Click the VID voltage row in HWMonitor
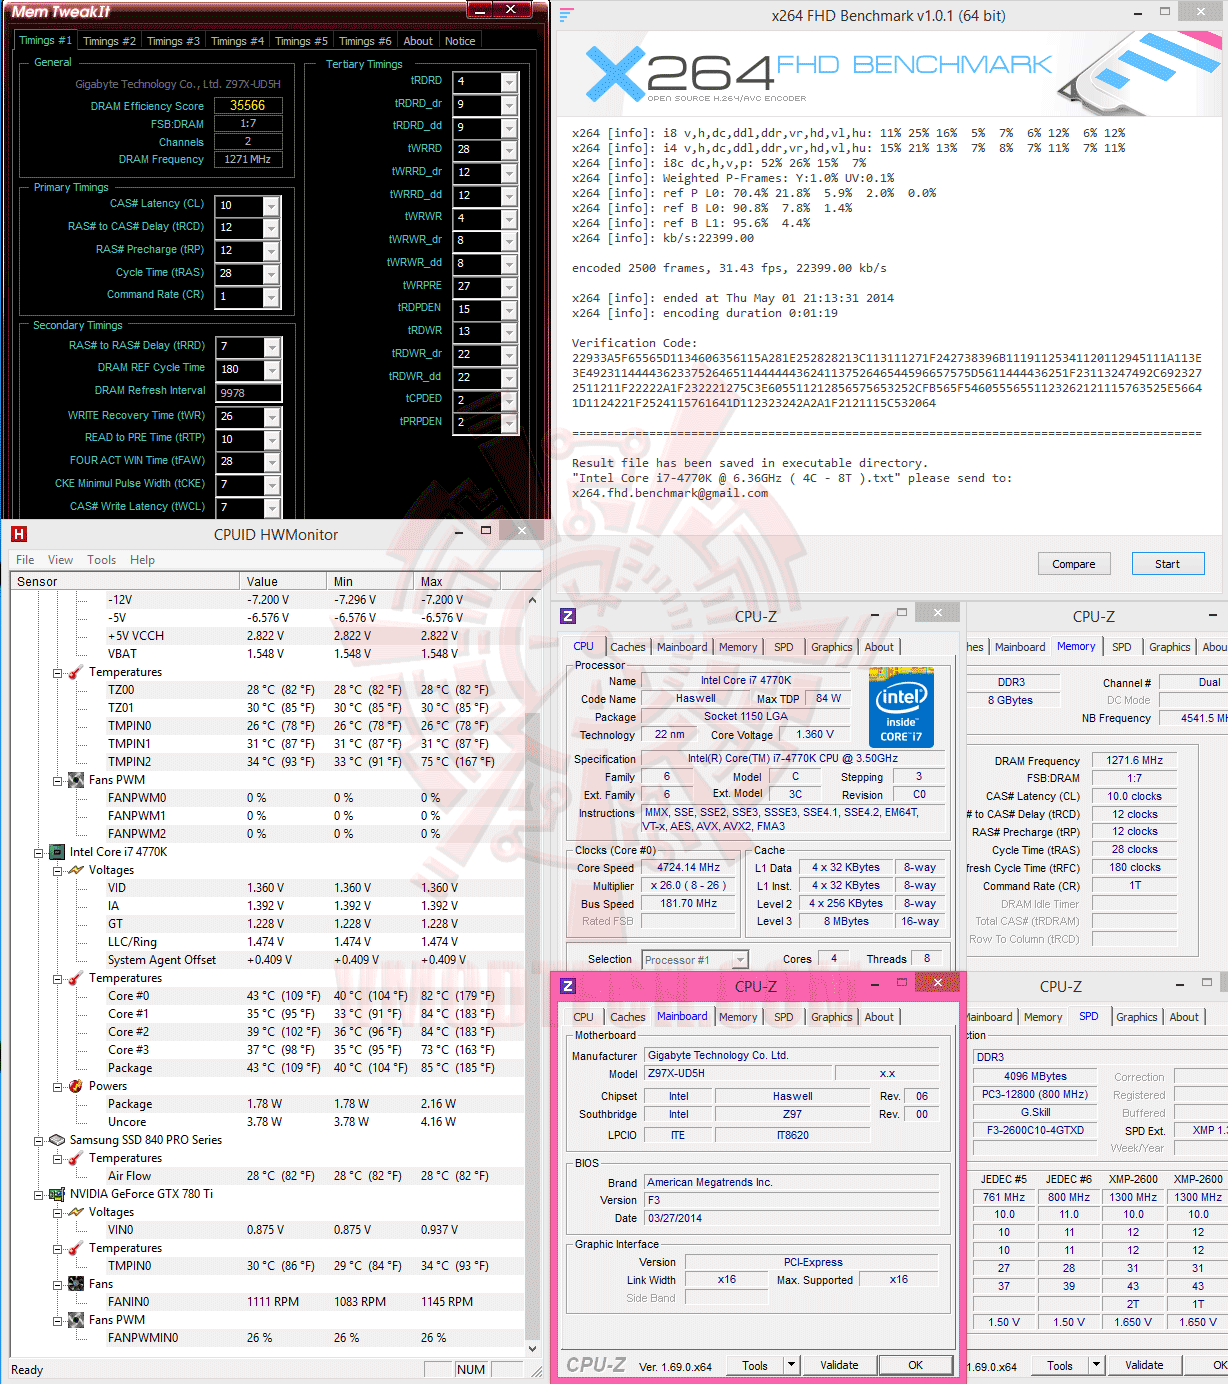 tap(268, 888)
